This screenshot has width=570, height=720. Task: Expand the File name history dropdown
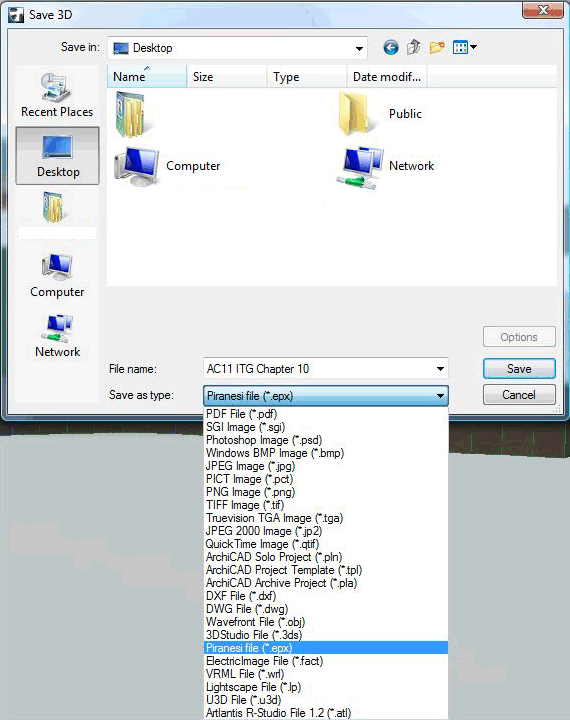(440, 369)
